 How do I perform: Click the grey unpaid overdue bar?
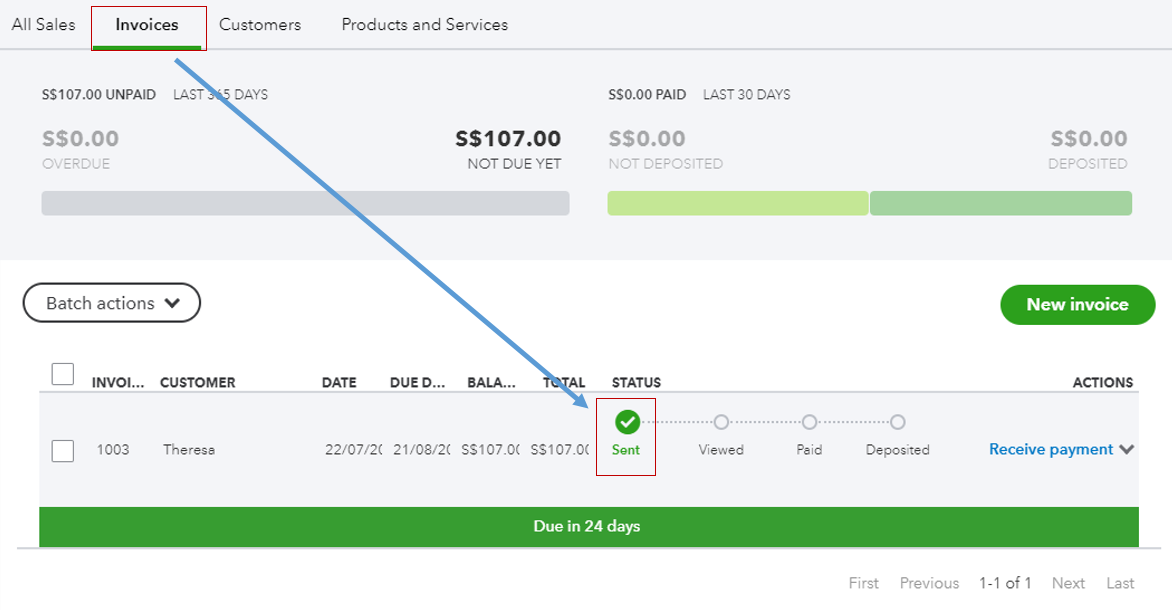pyautogui.click(x=305, y=203)
